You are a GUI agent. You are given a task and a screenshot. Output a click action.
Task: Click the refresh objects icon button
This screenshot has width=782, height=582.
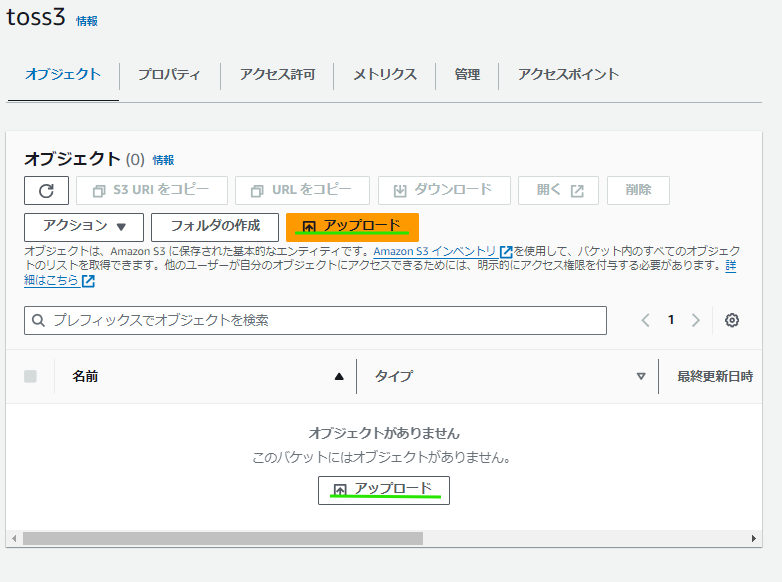click(46, 191)
